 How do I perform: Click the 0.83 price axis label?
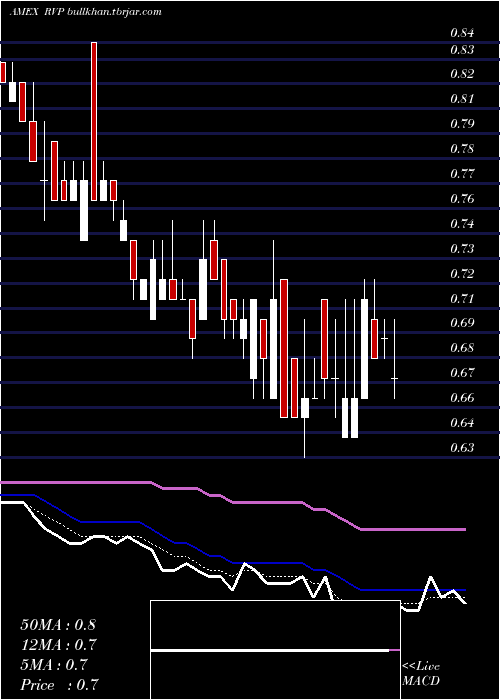coord(462,50)
